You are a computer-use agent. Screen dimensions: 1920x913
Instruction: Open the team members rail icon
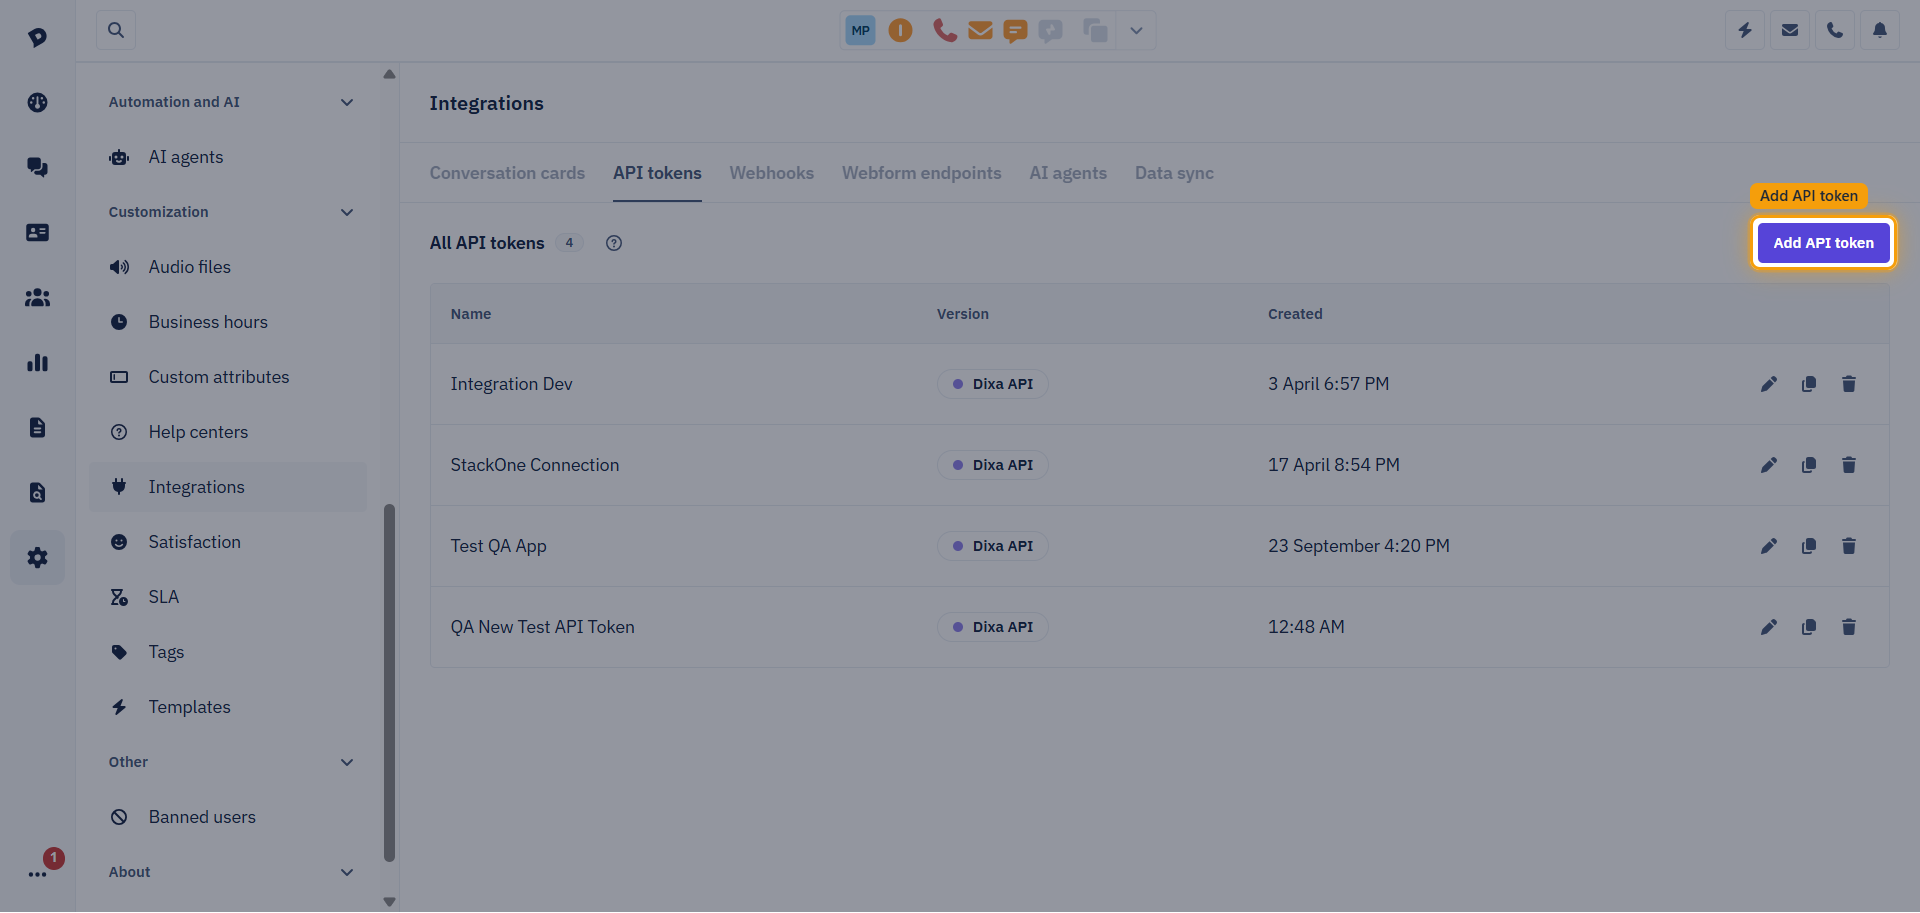[37, 298]
